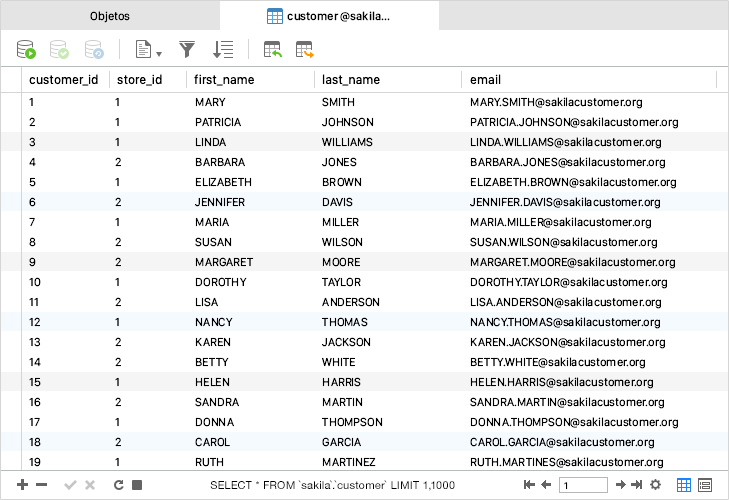Switch to the Objetos tab

[110, 16]
